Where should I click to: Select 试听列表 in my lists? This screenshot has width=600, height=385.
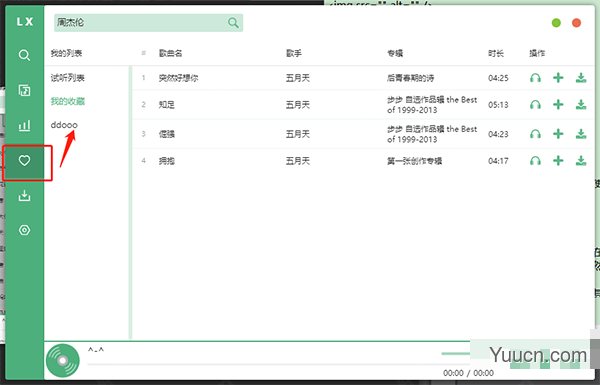(68, 78)
